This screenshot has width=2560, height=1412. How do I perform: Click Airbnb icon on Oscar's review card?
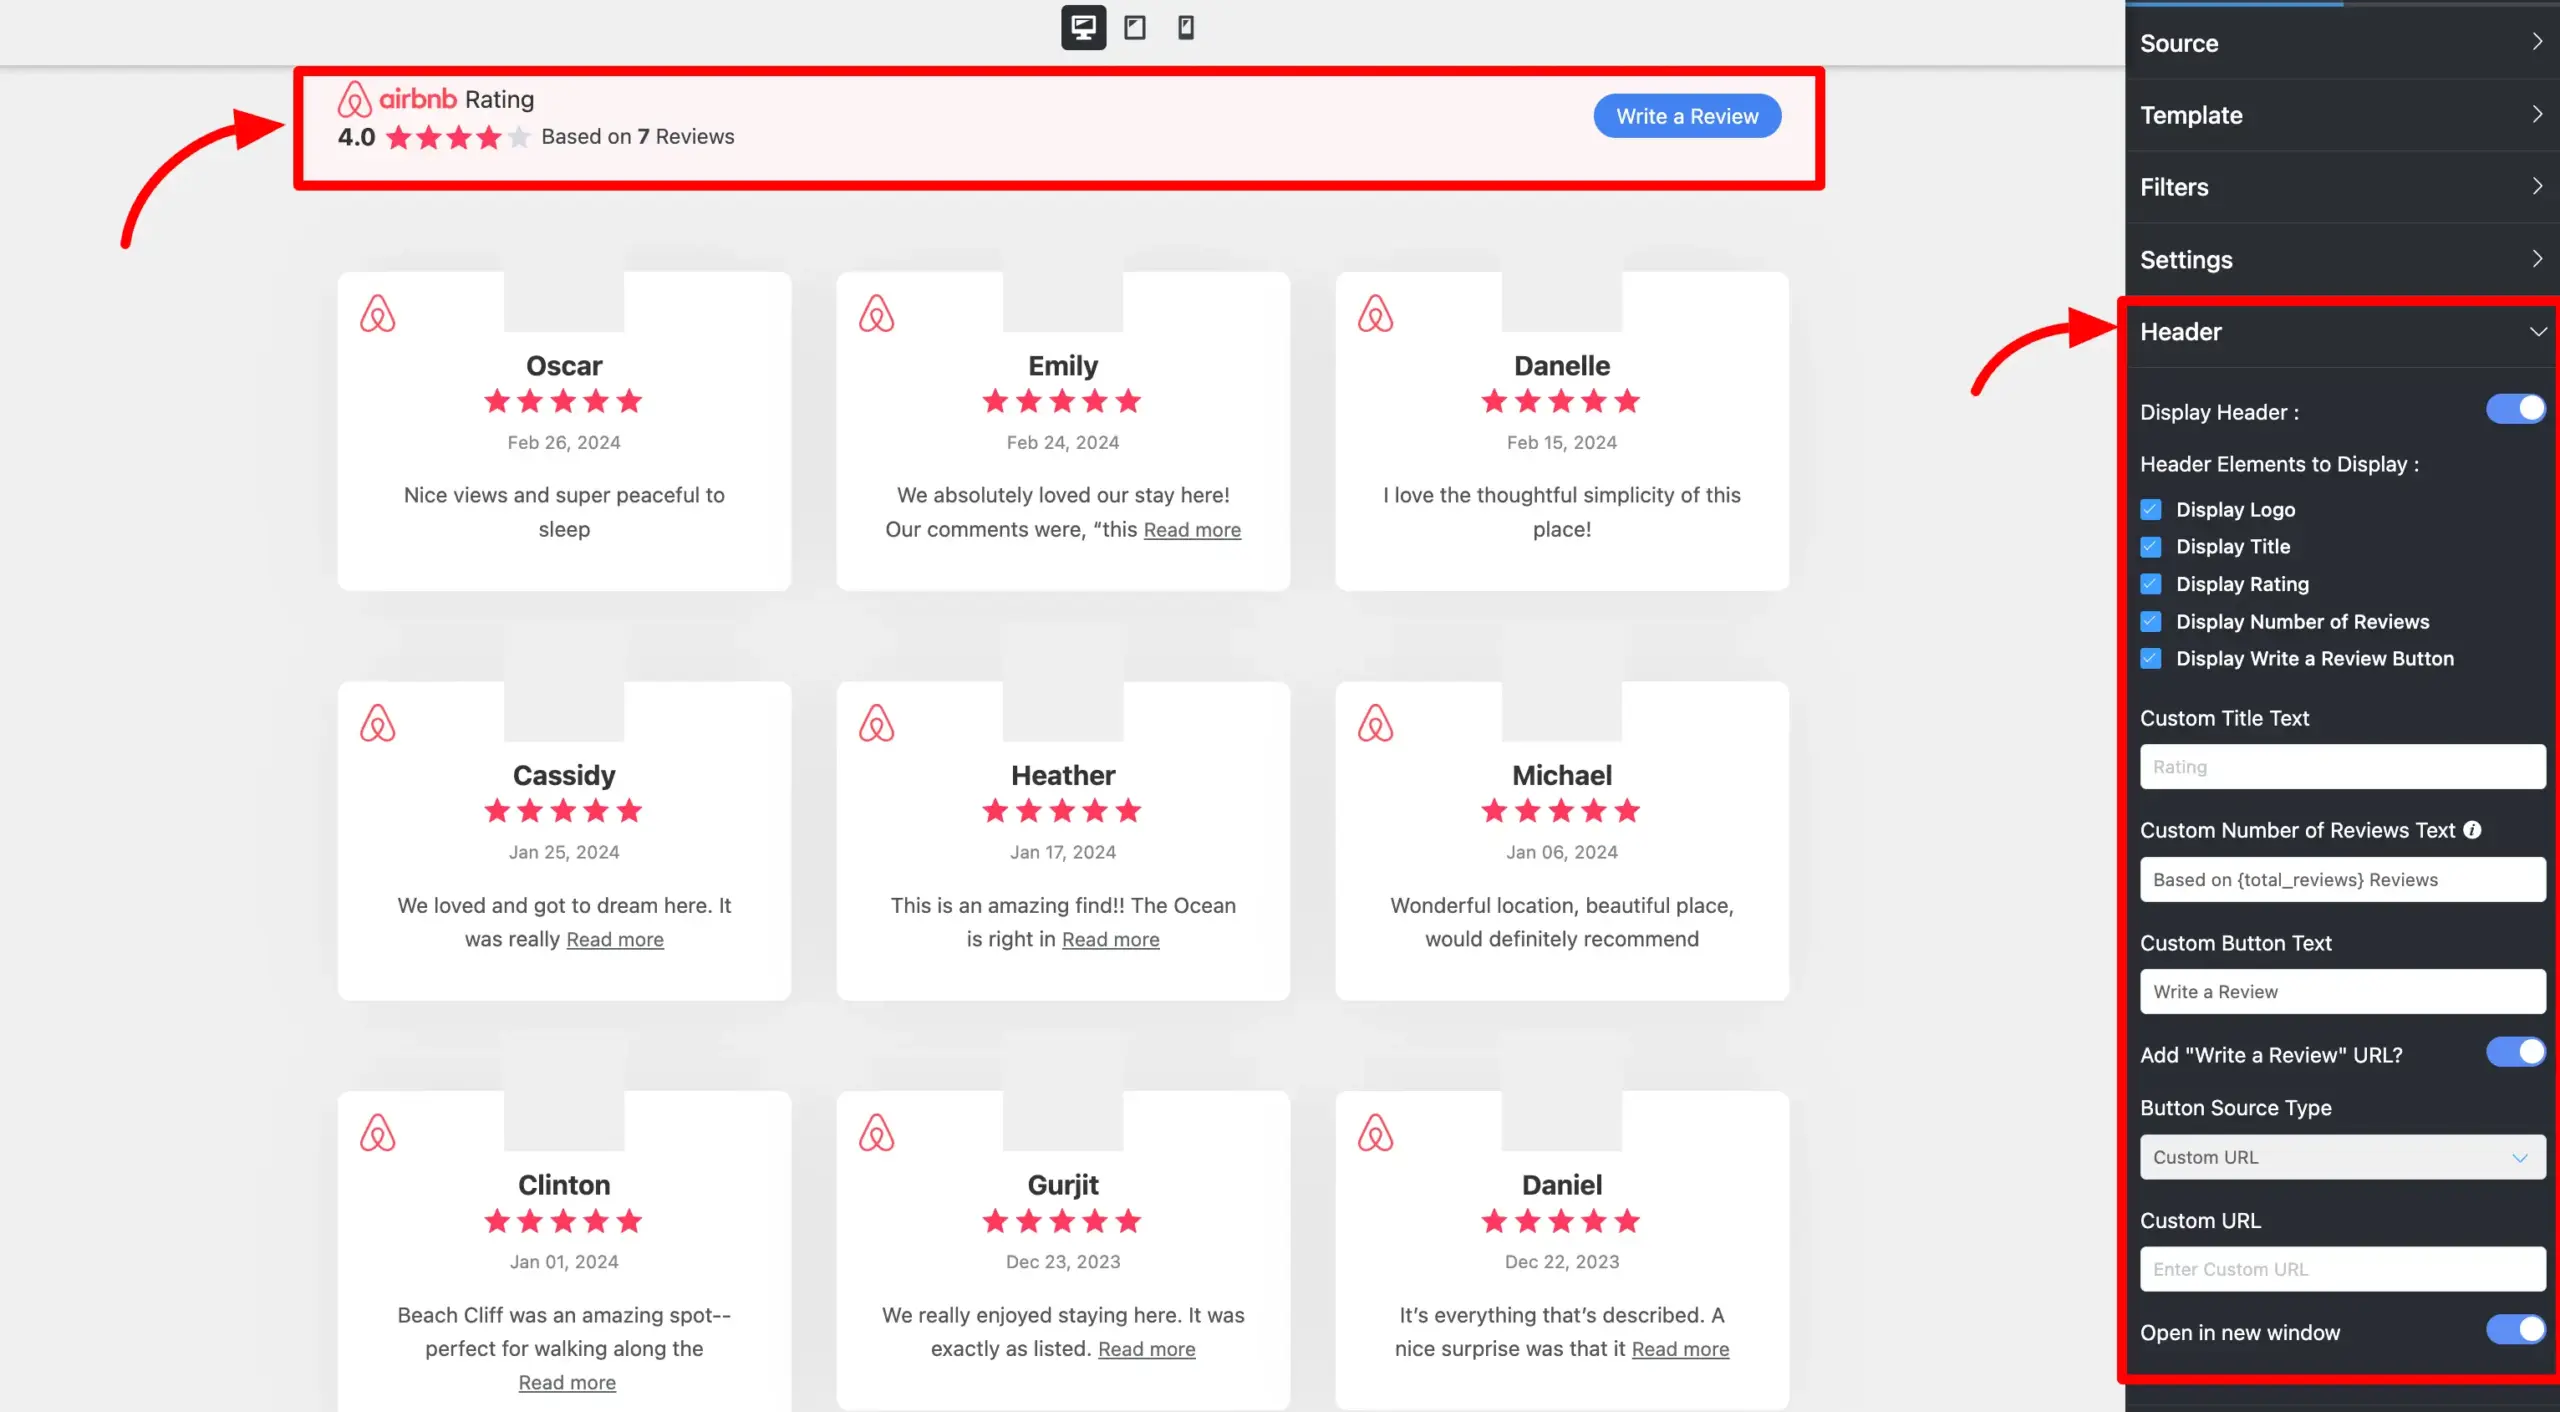[x=377, y=314]
